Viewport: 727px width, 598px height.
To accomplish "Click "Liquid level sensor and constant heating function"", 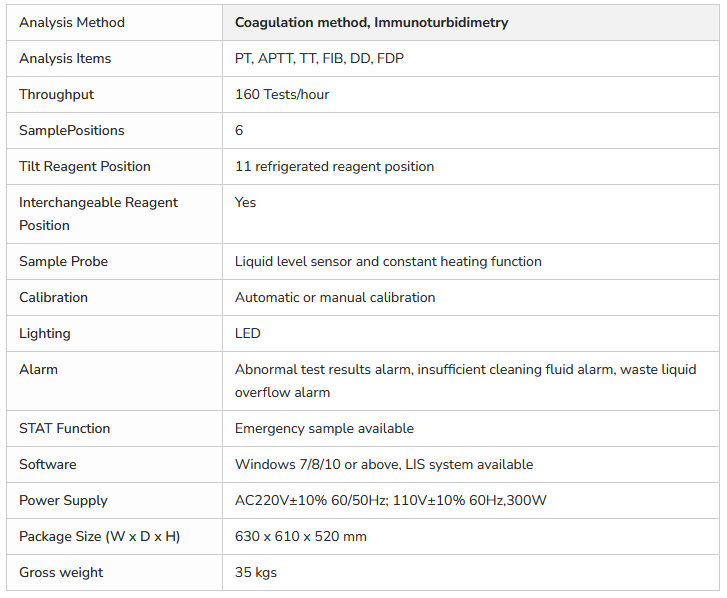I will tap(388, 261).
